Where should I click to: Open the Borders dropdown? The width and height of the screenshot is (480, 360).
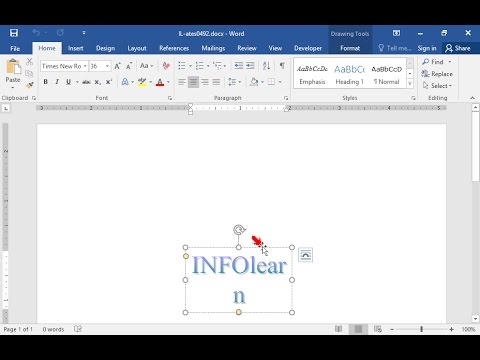pyautogui.click(x=280, y=82)
